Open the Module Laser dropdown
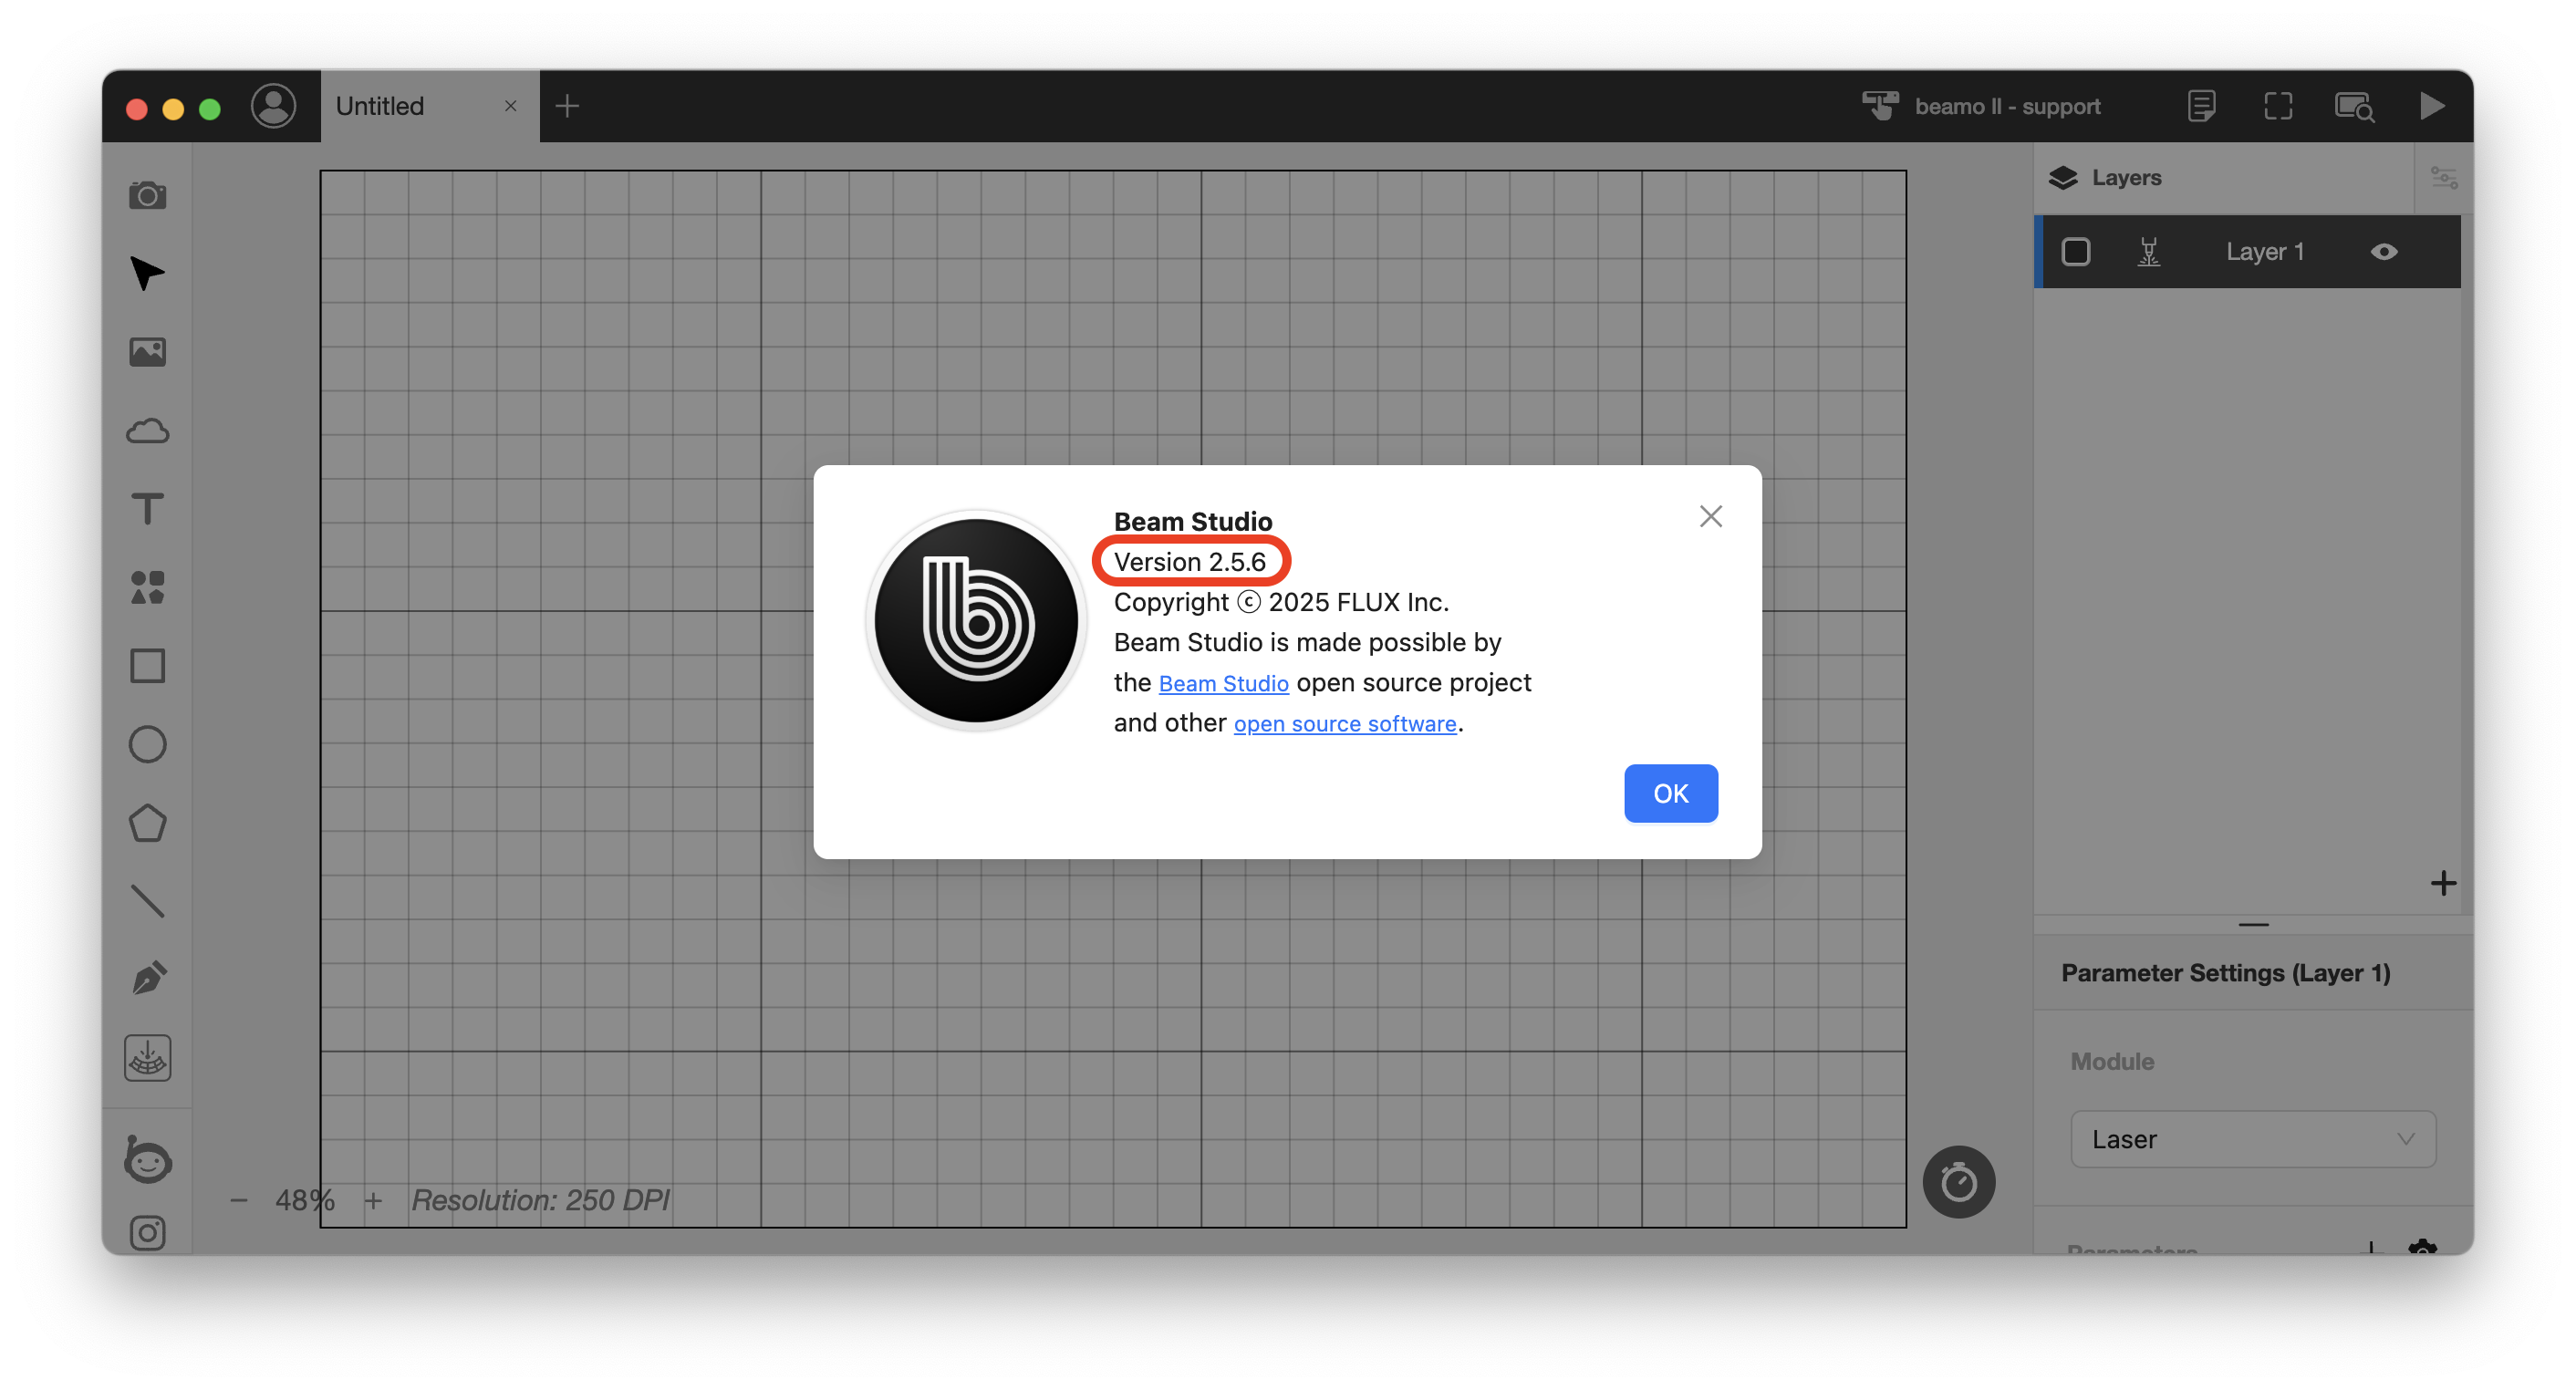2576x1390 pixels. click(2252, 1139)
